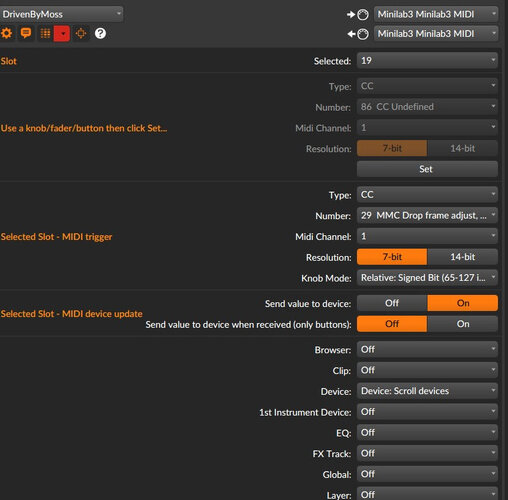This screenshot has width=508, height=500.
Task: Click the orange dotted grid icon
Action: [x=45, y=33]
